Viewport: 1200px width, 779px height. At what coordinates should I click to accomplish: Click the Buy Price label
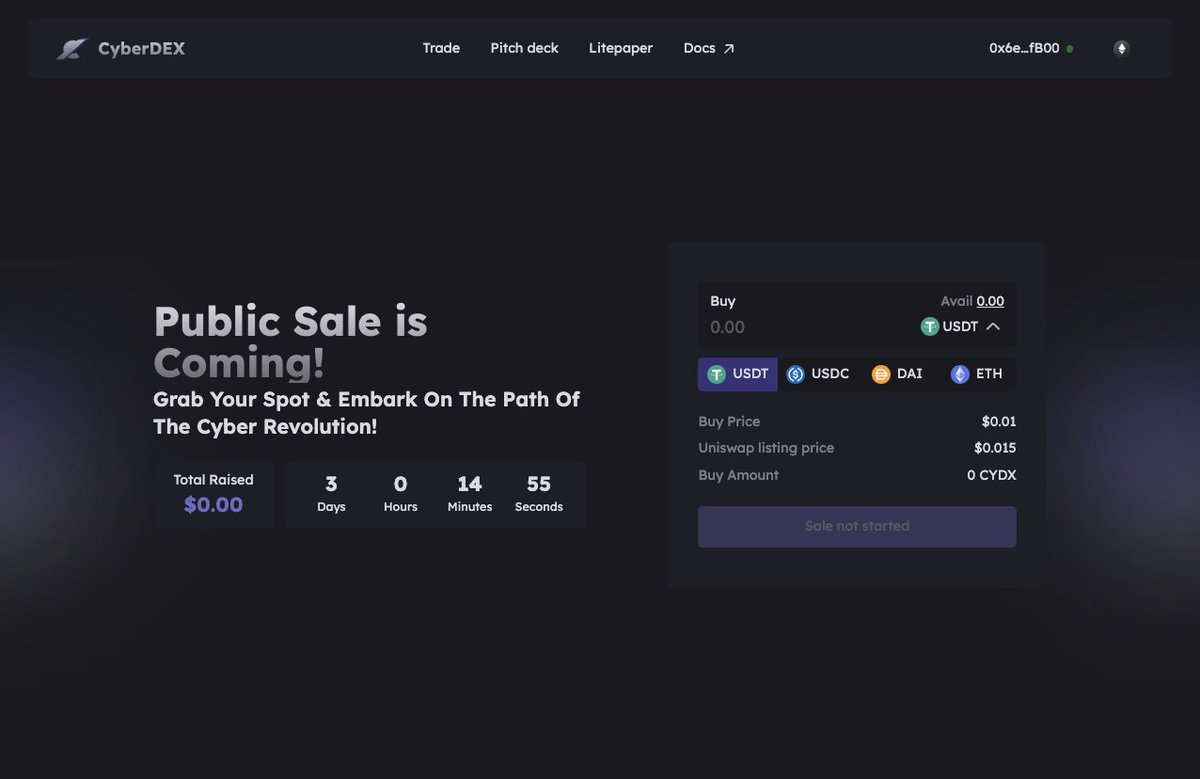[x=729, y=421]
